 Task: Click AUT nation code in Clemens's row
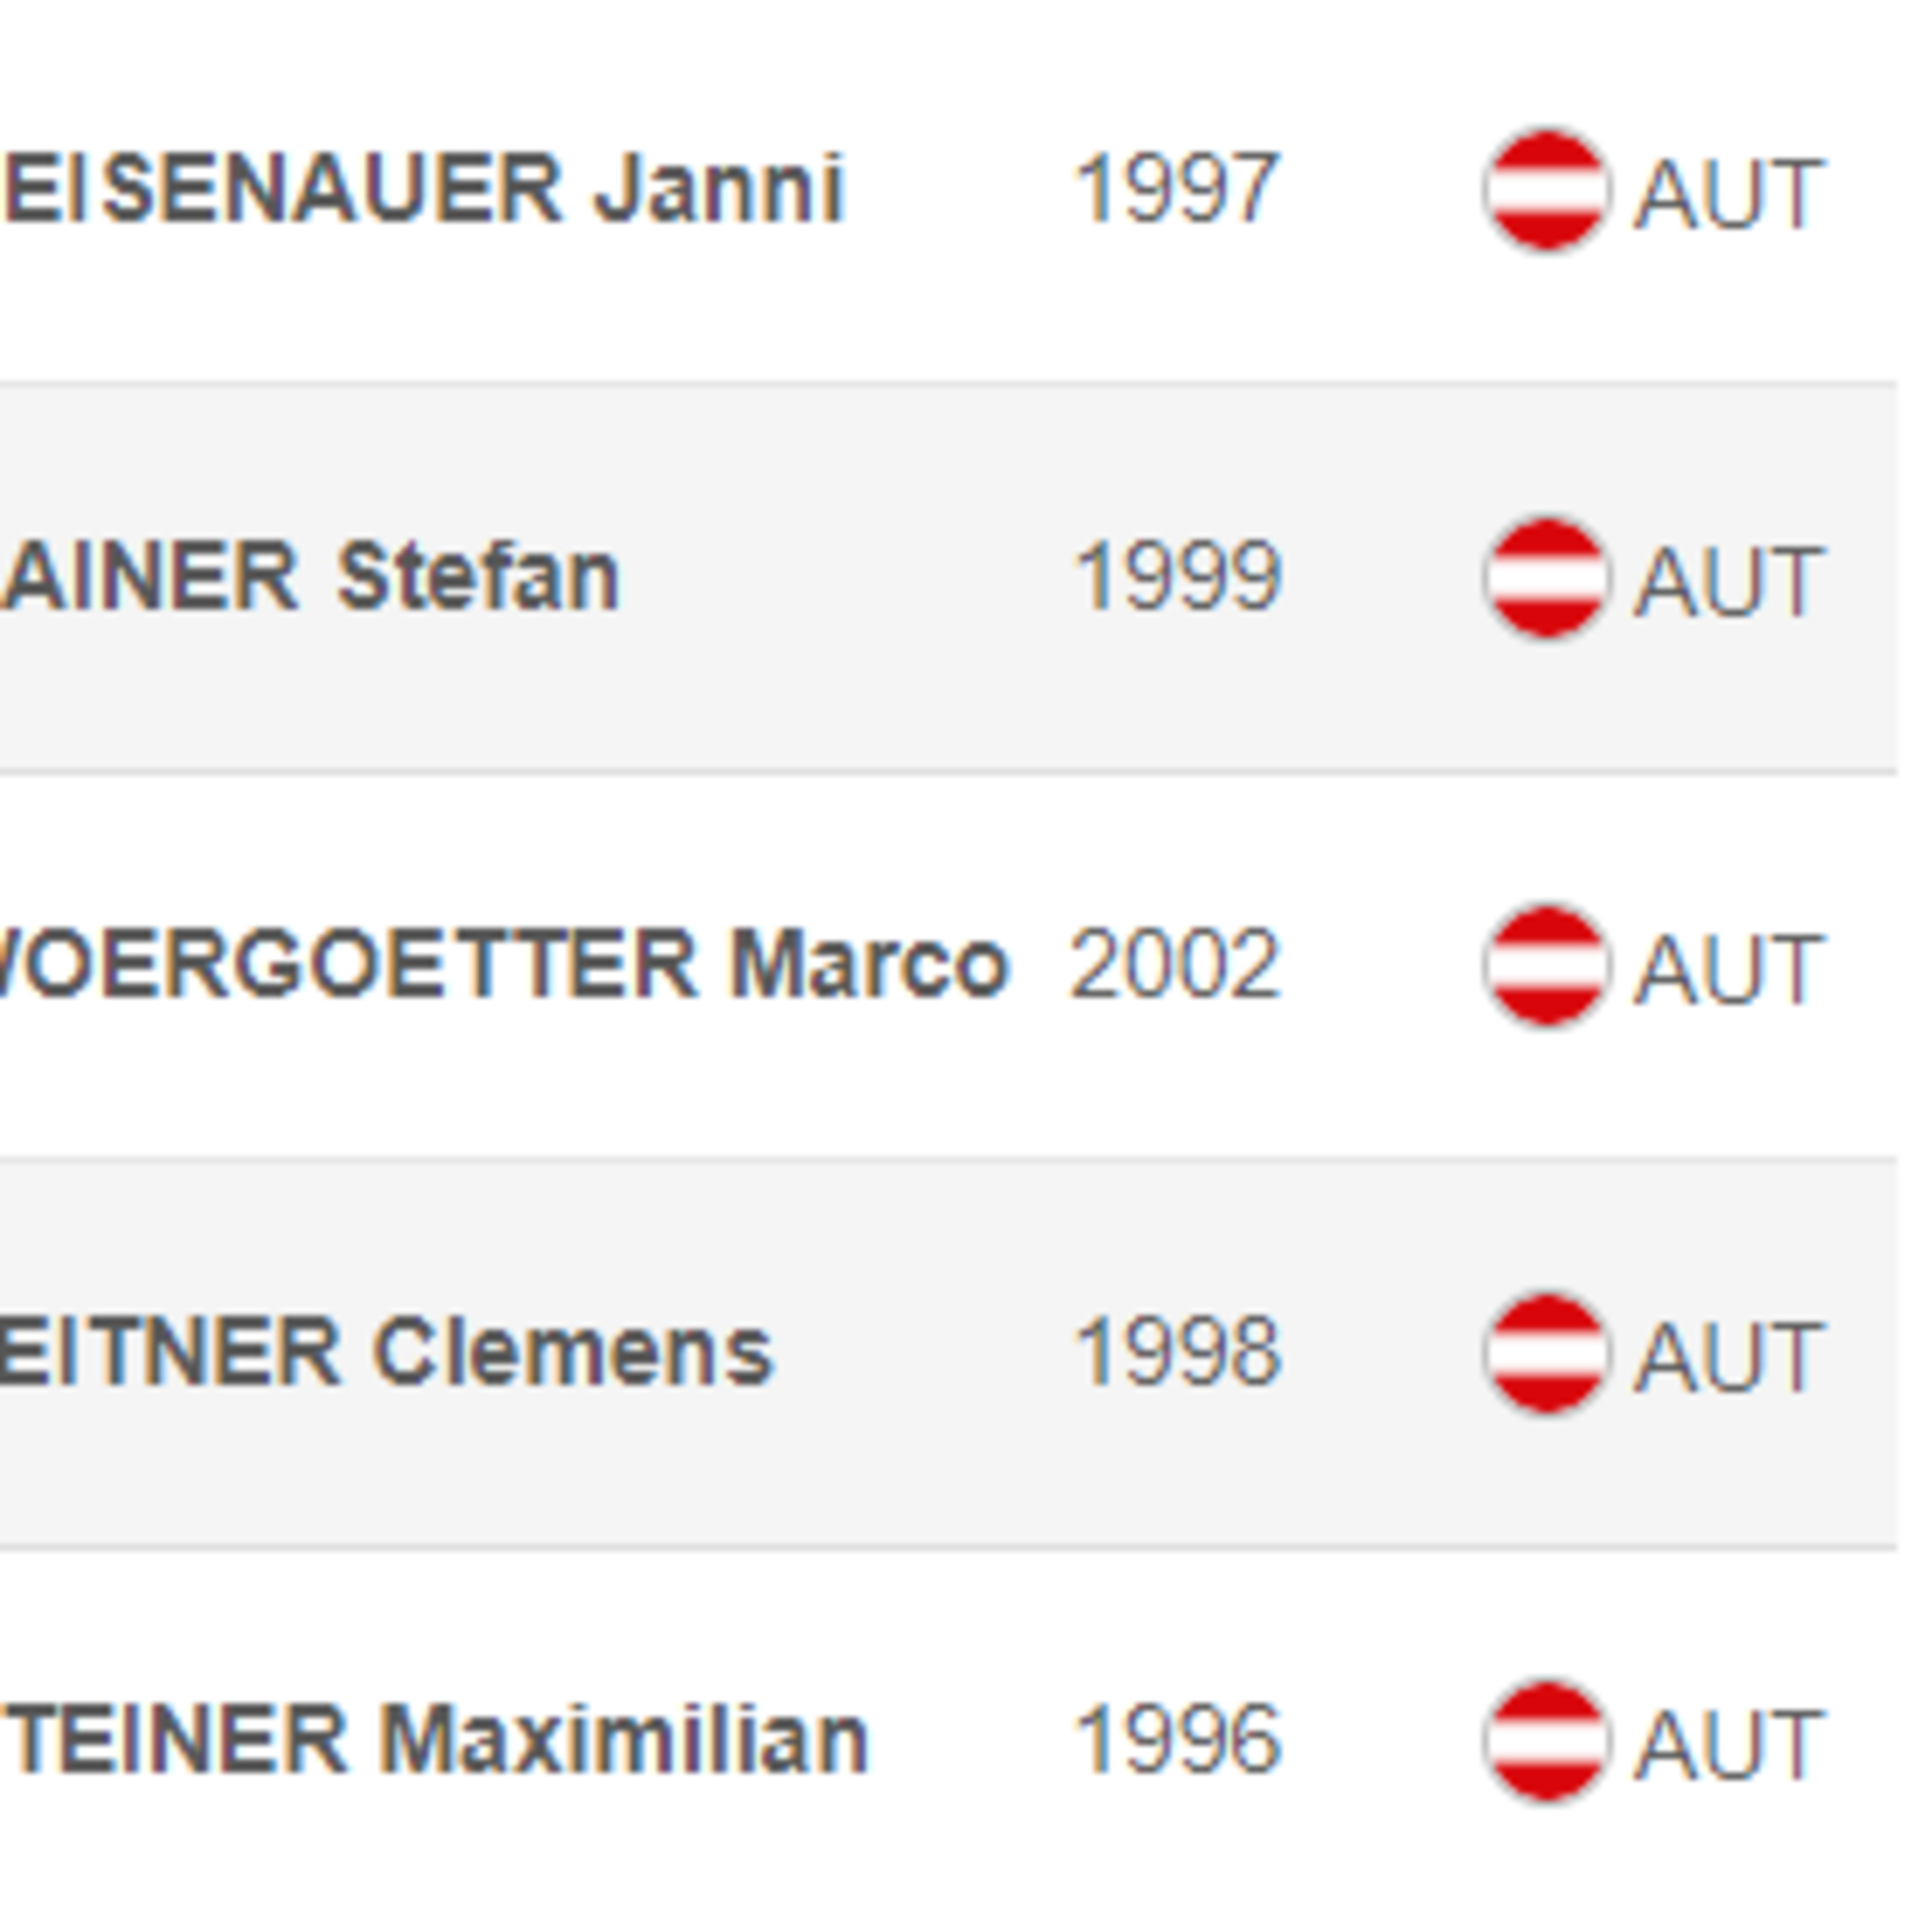point(1729,1357)
